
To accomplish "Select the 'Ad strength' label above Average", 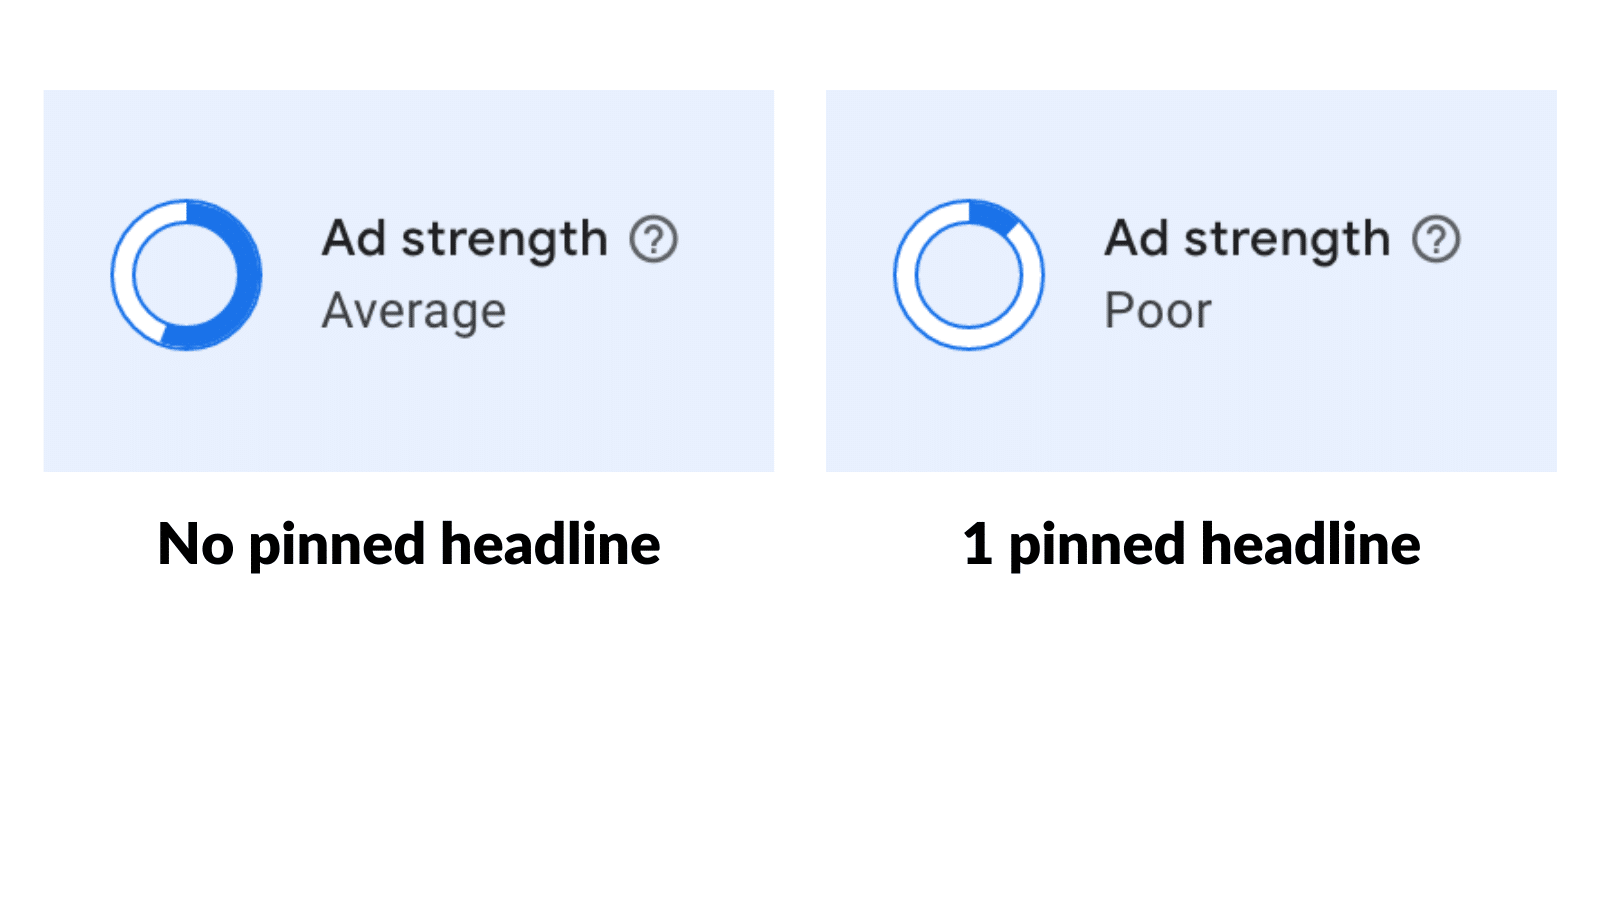I will point(465,240).
